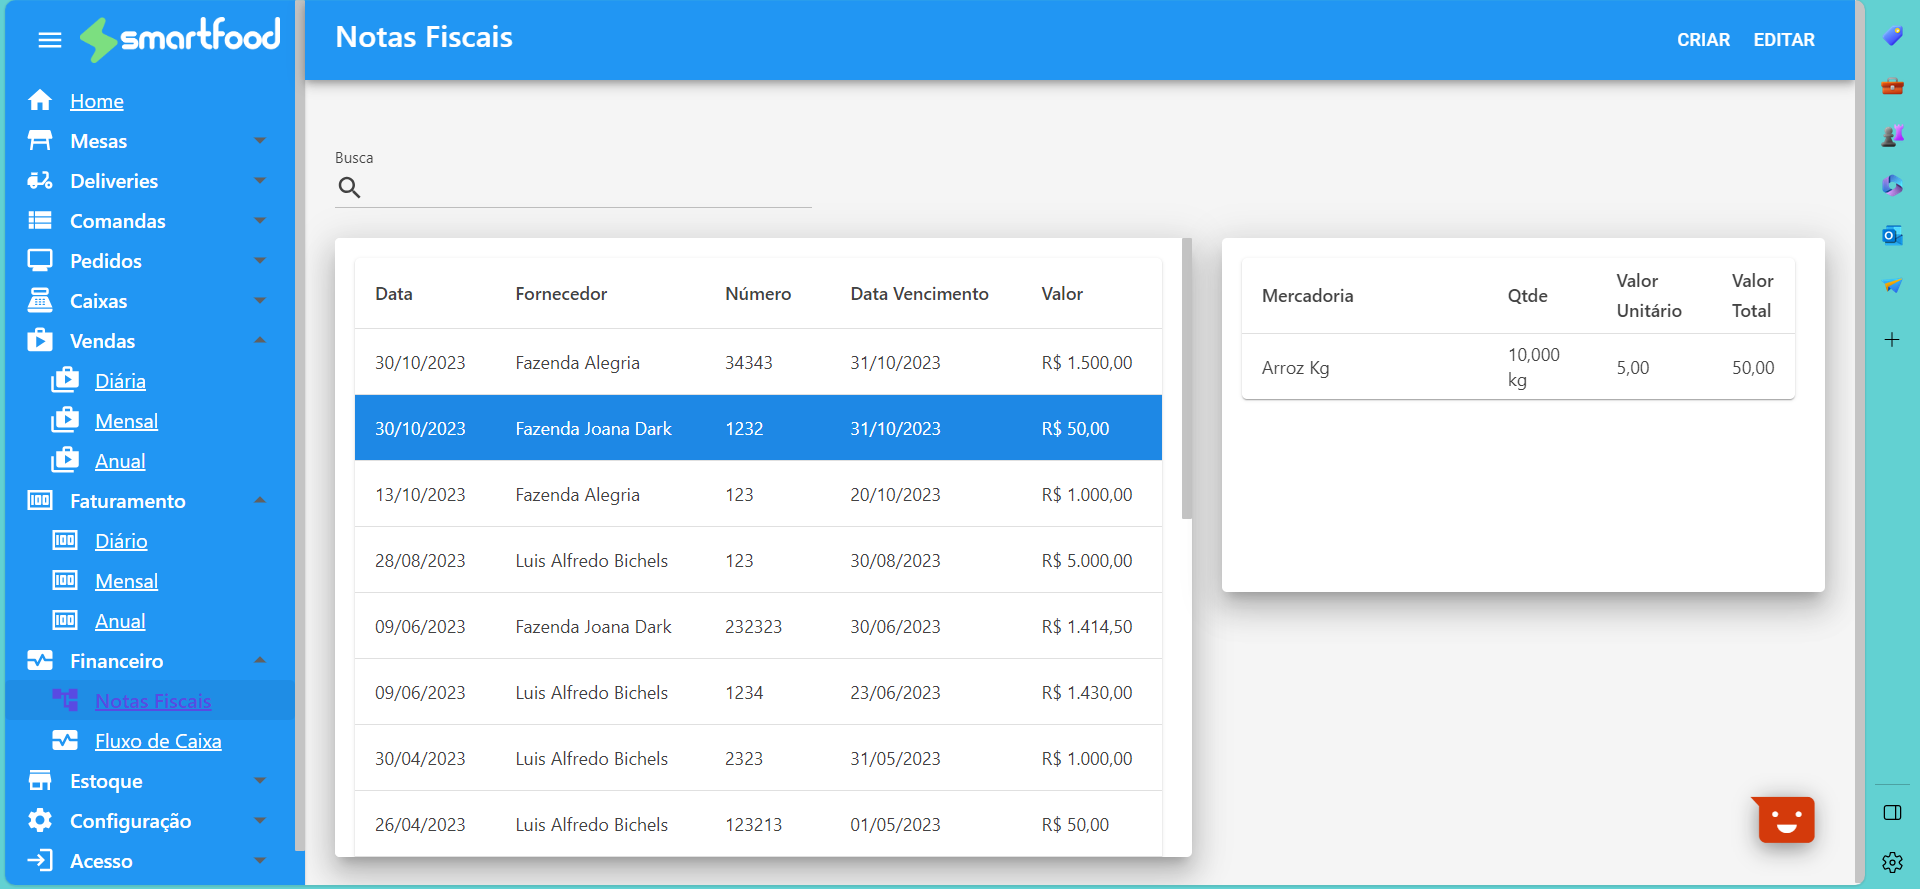This screenshot has height=889, width=1920.
Task: Click the plus icon in browser sidebar
Action: [1892, 340]
